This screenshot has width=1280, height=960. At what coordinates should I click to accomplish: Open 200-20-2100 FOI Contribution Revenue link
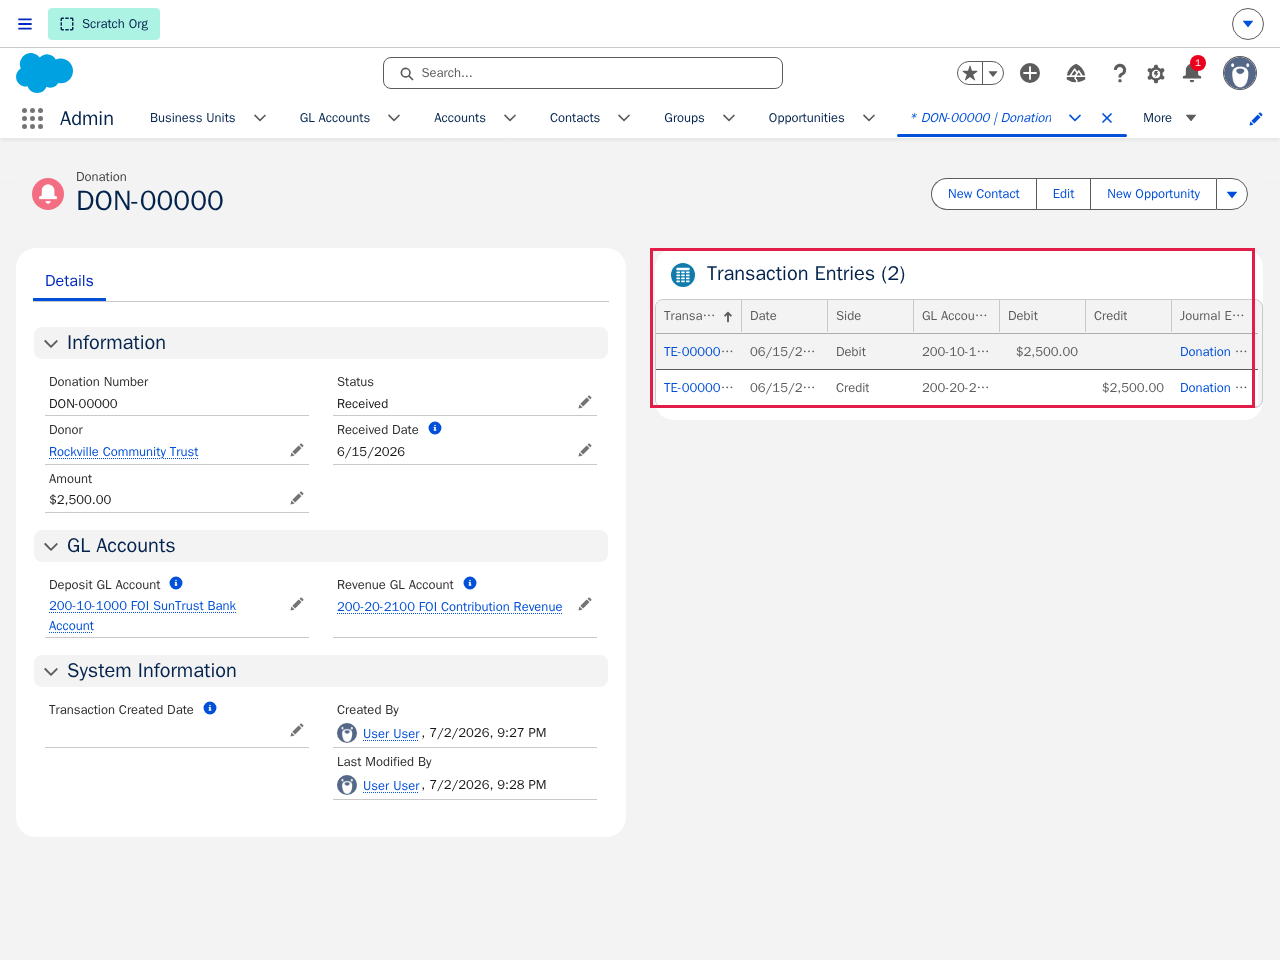(x=450, y=607)
